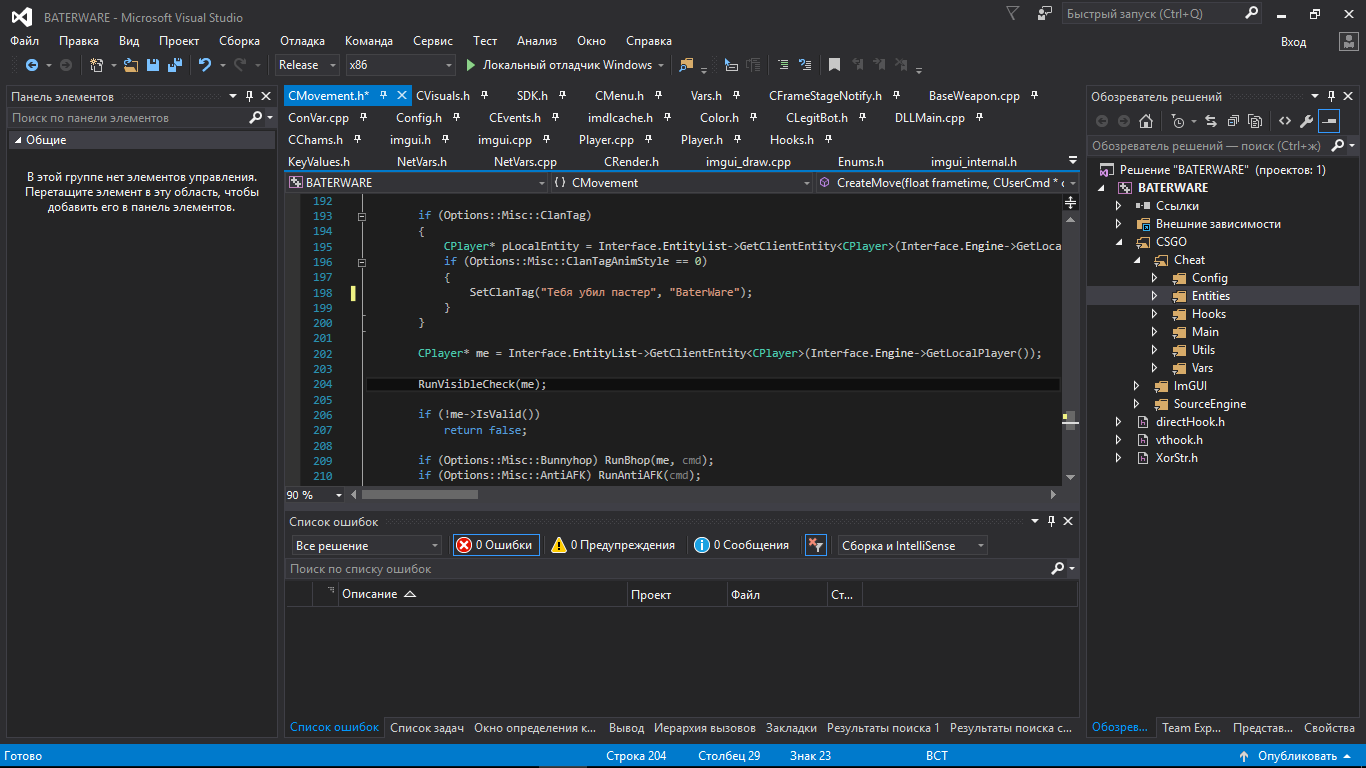Screen dimensions: 1366x768
Task: Toggle pin on the CMovement.h* tab
Action: pyautogui.click(x=384, y=96)
